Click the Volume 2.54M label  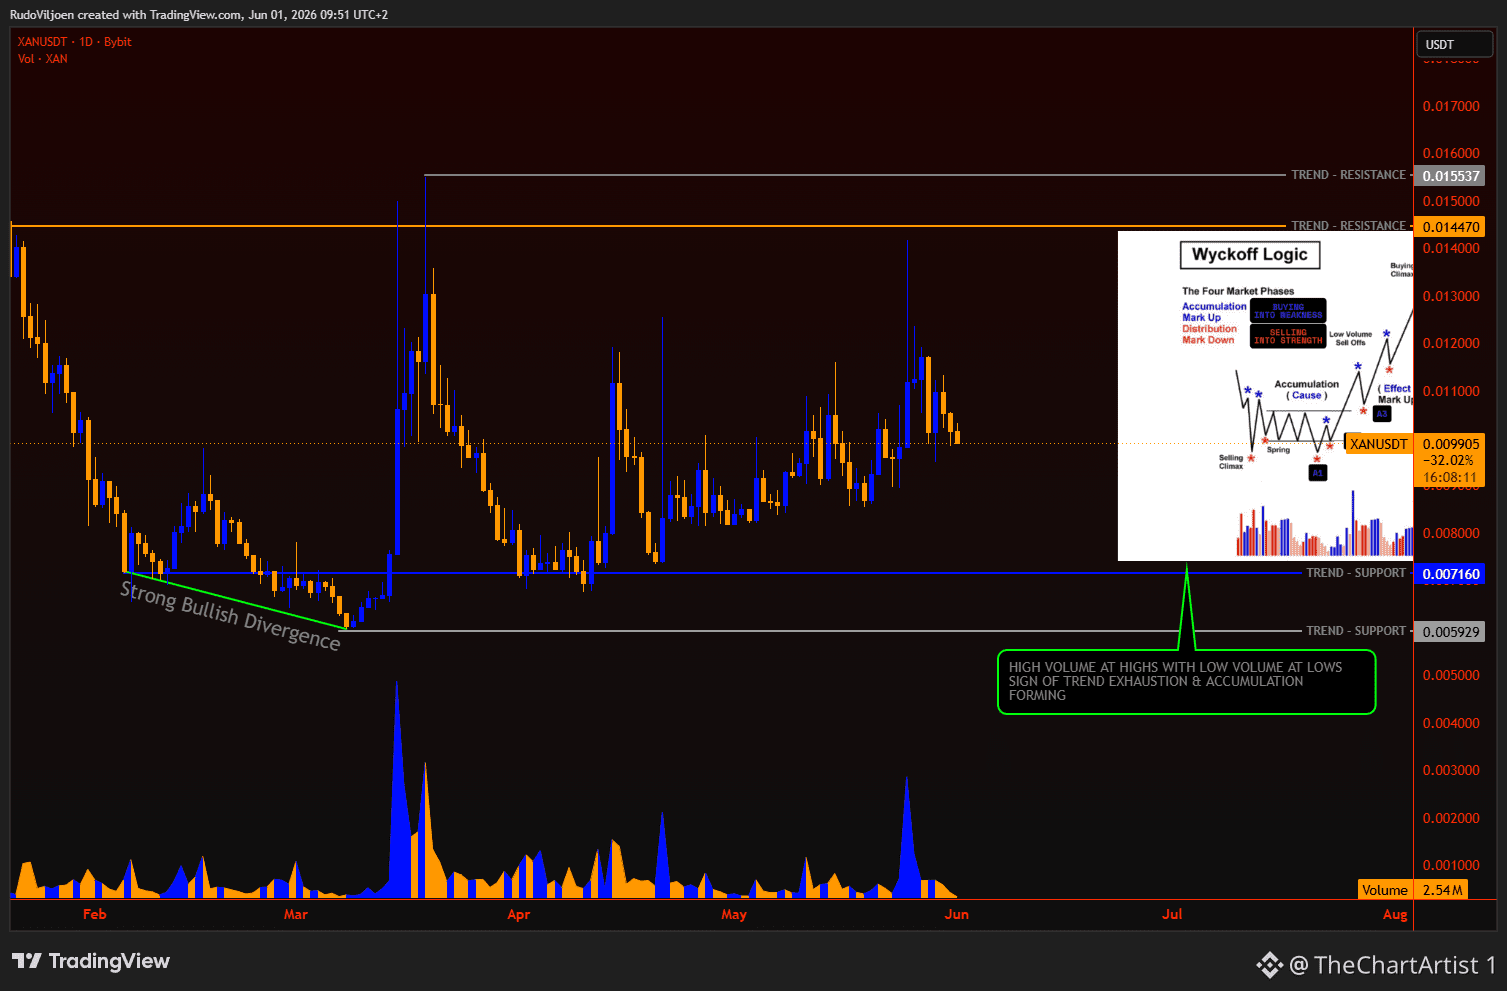coord(1413,890)
